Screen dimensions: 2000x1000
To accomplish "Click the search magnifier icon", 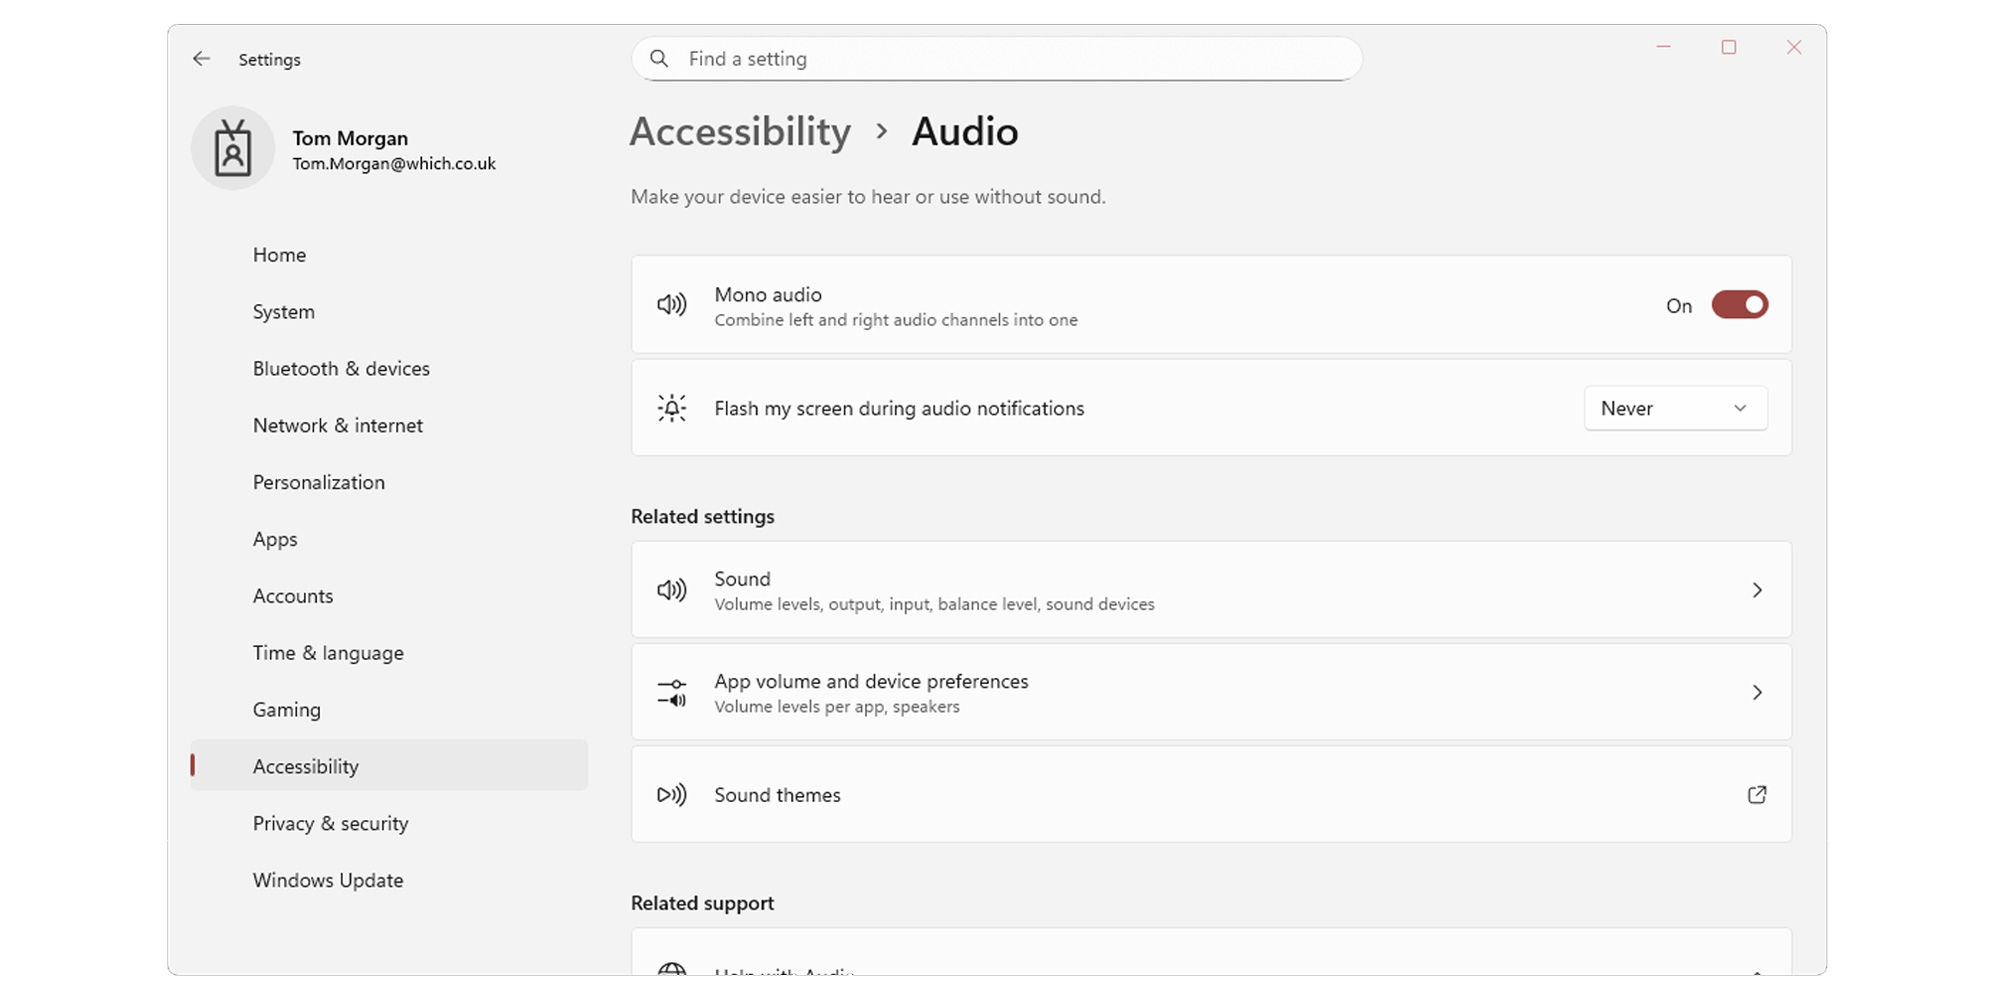I will [659, 58].
